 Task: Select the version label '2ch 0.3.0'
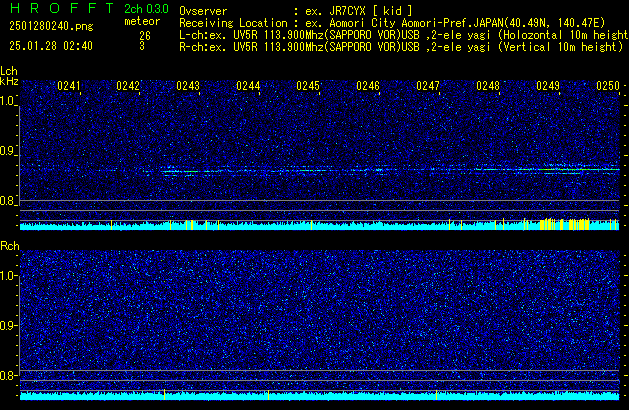coord(146,9)
